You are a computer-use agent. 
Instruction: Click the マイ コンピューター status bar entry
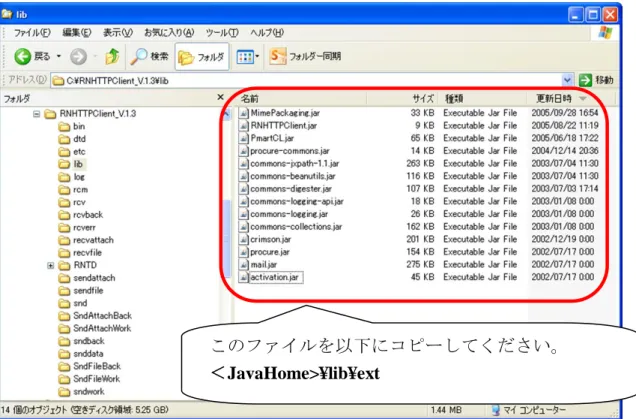click(x=528, y=410)
